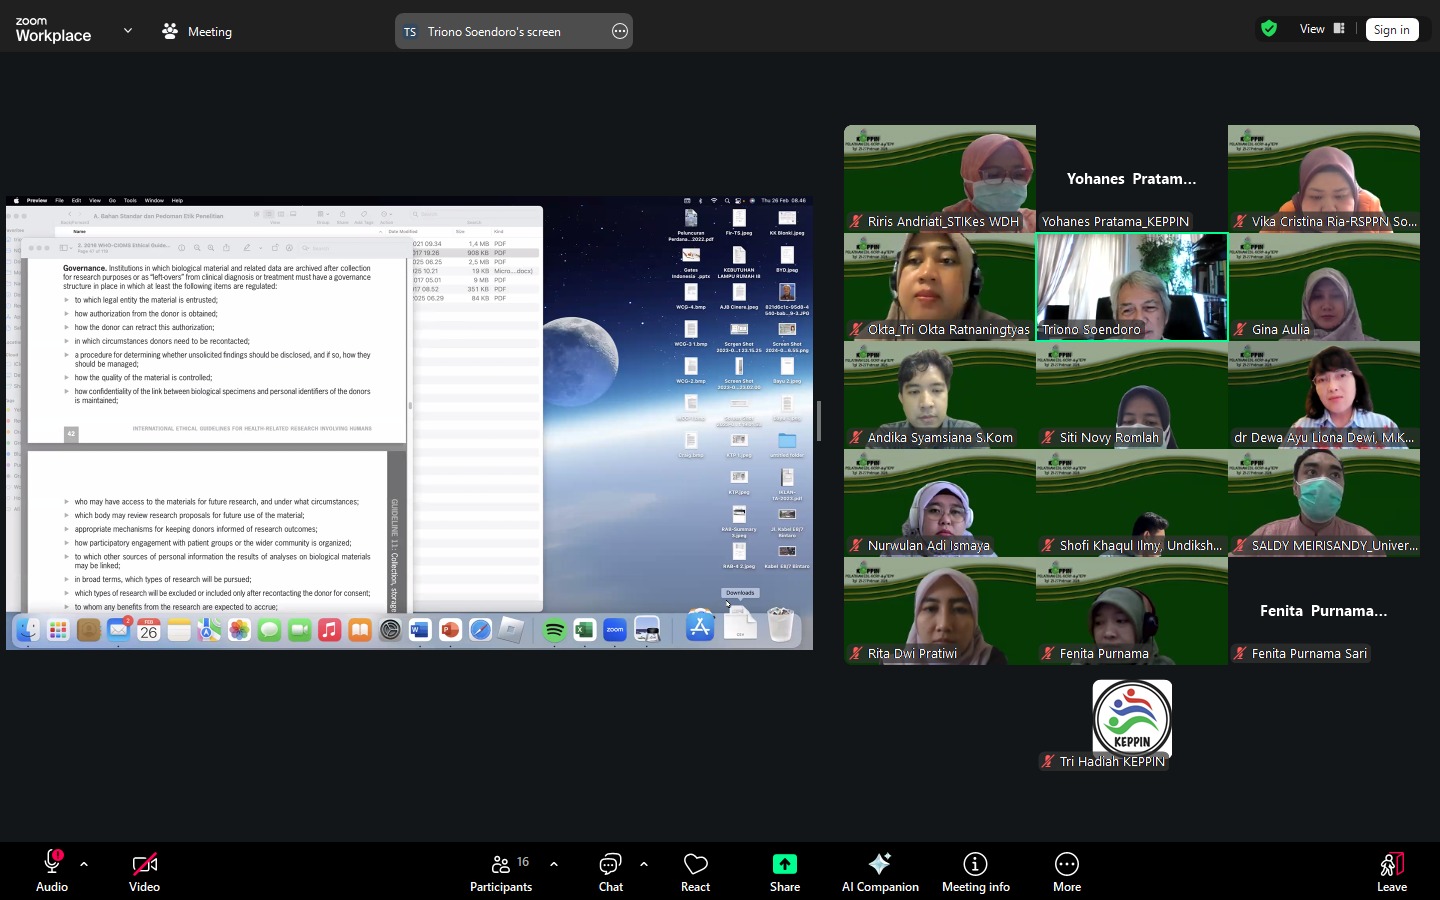The width and height of the screenshot is (1440, 900).
Task: Open Triono Soendoro's screen share options
Action: 620,31
